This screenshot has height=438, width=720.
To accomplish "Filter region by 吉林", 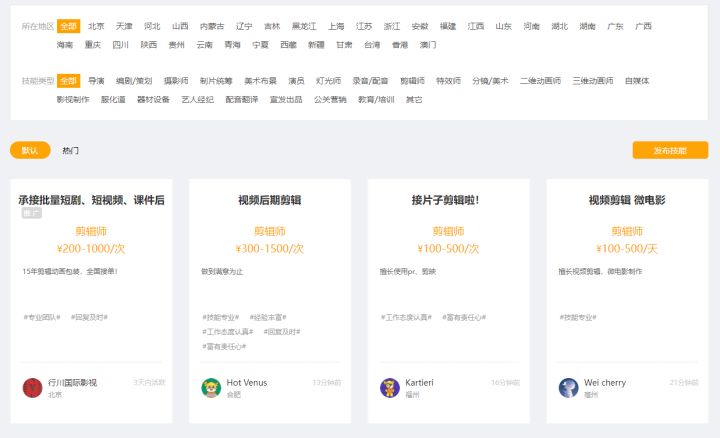I will click(272, 26).
